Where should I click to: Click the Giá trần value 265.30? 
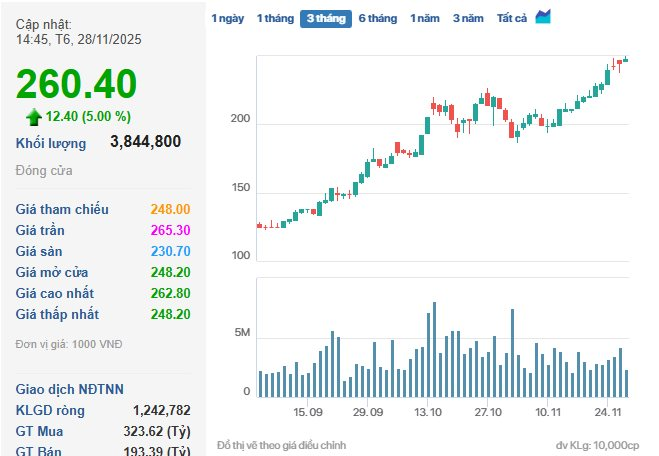pyautogui.click(x=170, y=230)
